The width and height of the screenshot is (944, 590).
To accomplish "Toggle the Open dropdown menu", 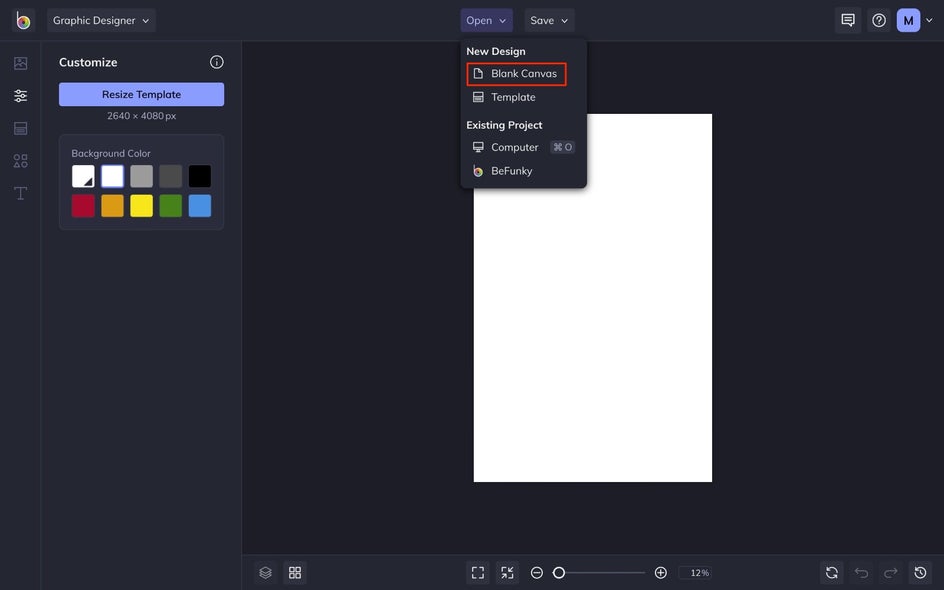I will pos(486,20).
